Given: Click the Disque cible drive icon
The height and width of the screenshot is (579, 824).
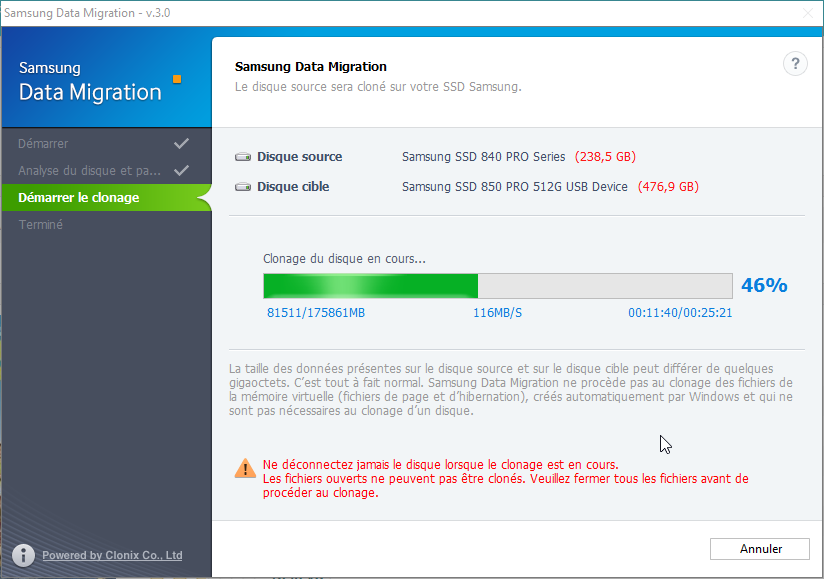Looking at the screenshot, I should click(x=243, y=187).
